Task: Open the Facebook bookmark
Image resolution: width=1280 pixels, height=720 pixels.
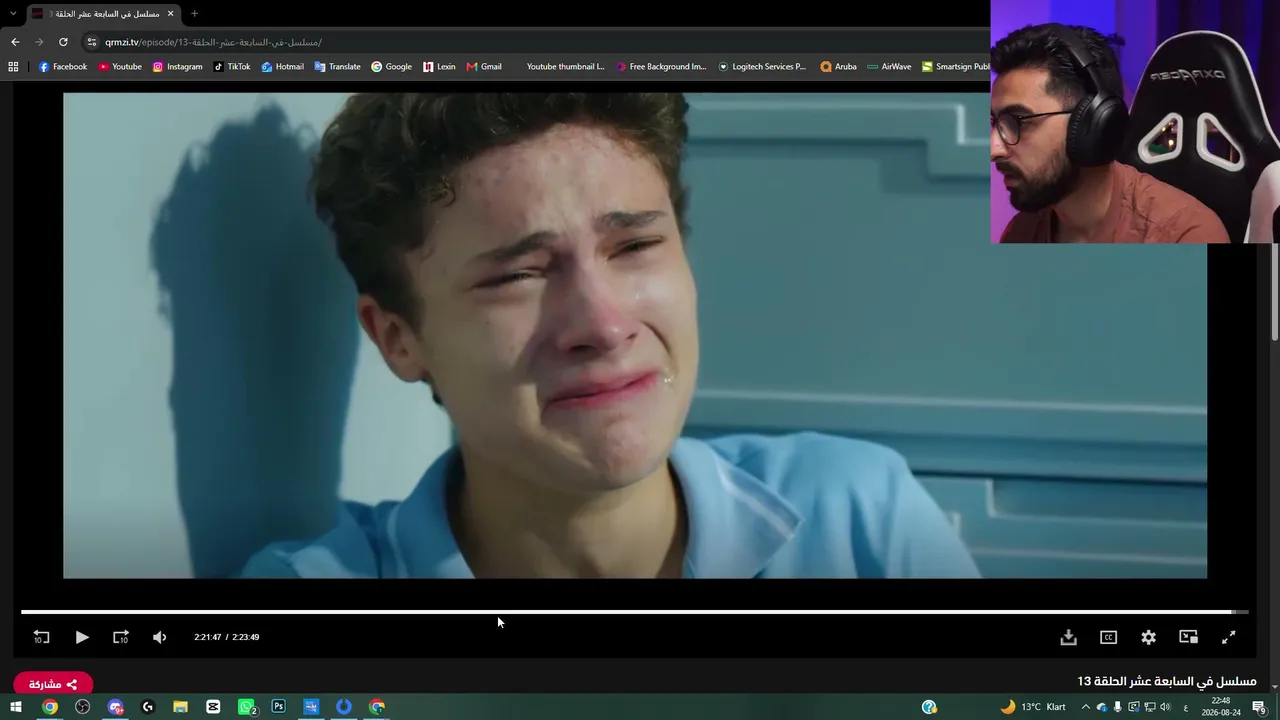Action: [x=63, y=67]
